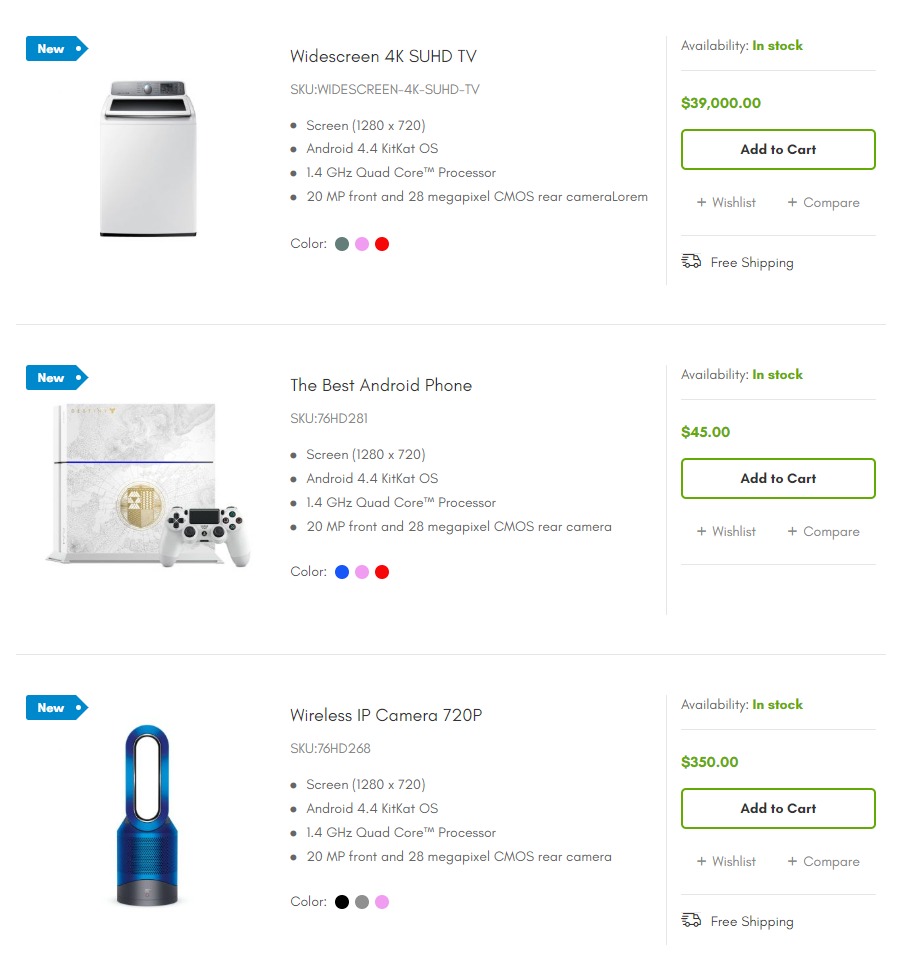Select gray-green color for Widescreen 4K SUHD TV
This screenshot has width=924, height=975.
click(342, 244)
